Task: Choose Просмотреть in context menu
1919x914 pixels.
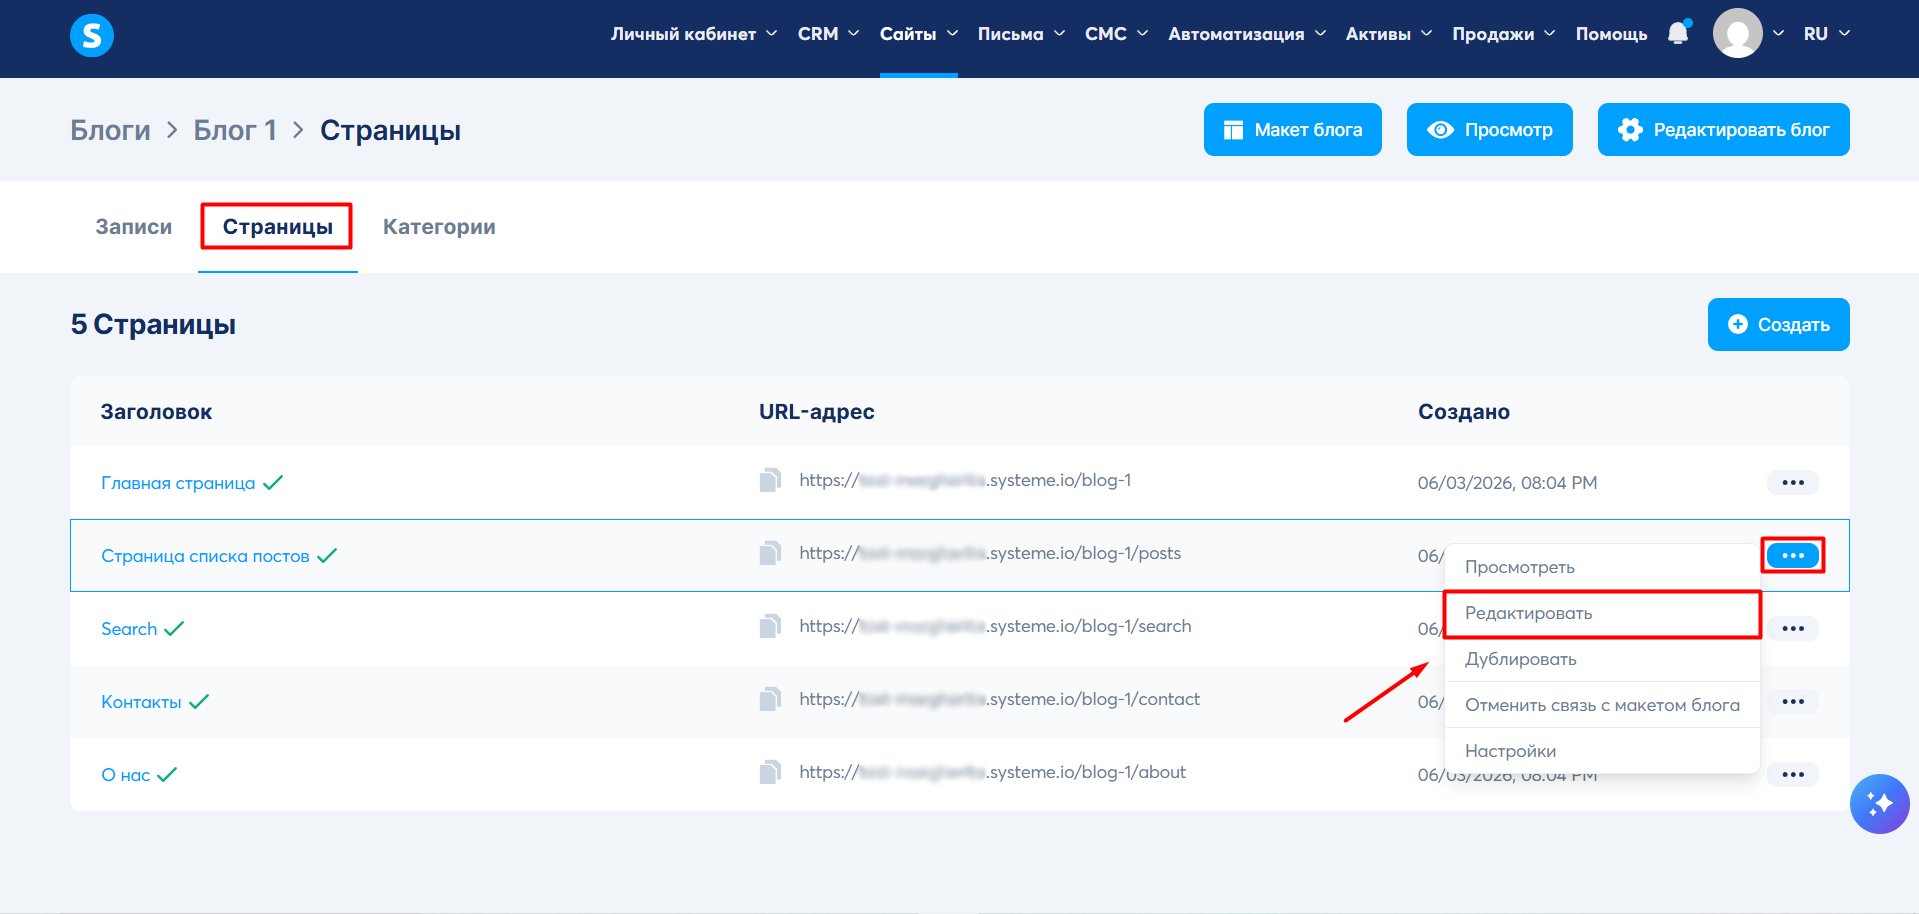Action: click(x=1602, y=567)
